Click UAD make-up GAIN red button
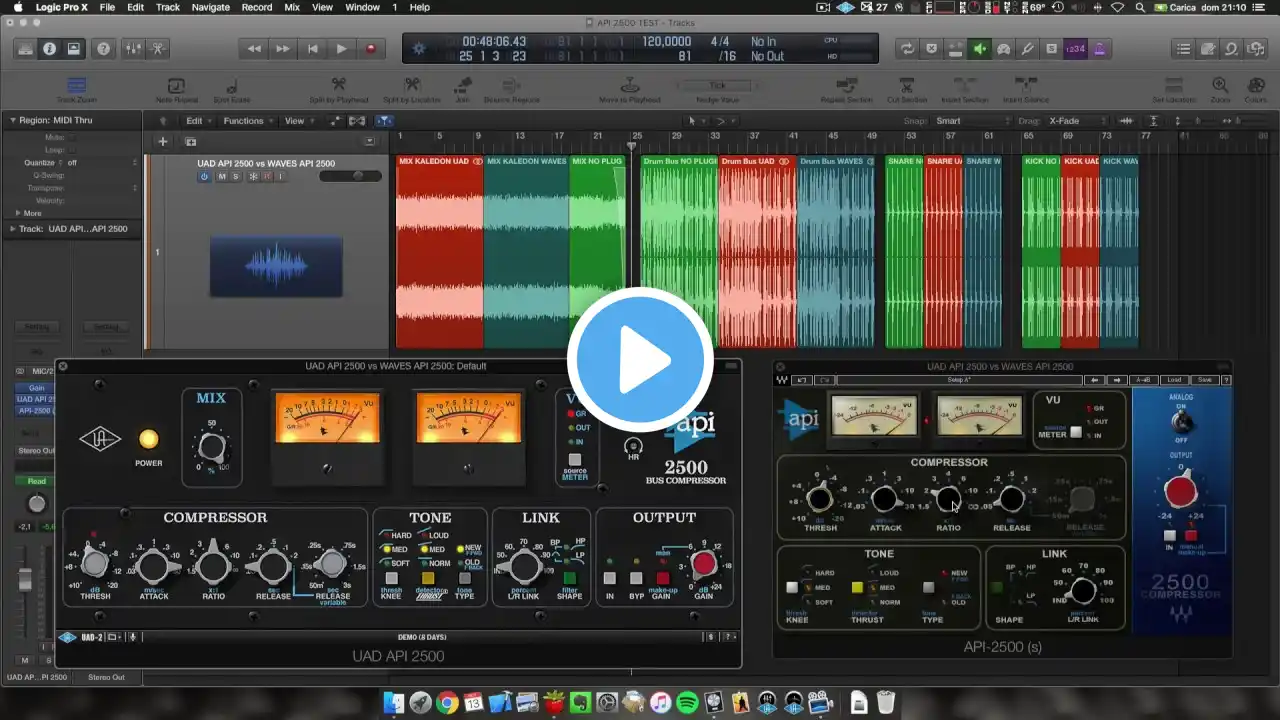The width and height of the screenshot is (1280, 720). click(x=661, y=578)
